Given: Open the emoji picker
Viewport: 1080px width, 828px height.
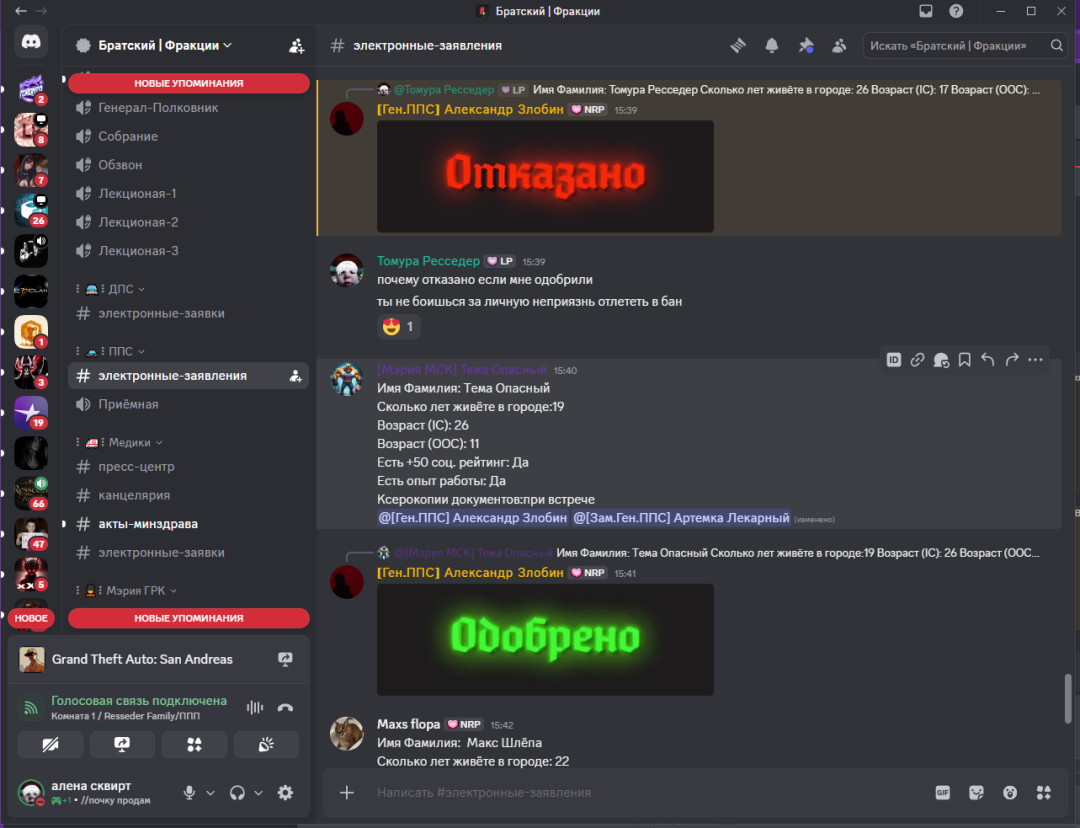Looking at the screenshot, I should point(1010,793).
